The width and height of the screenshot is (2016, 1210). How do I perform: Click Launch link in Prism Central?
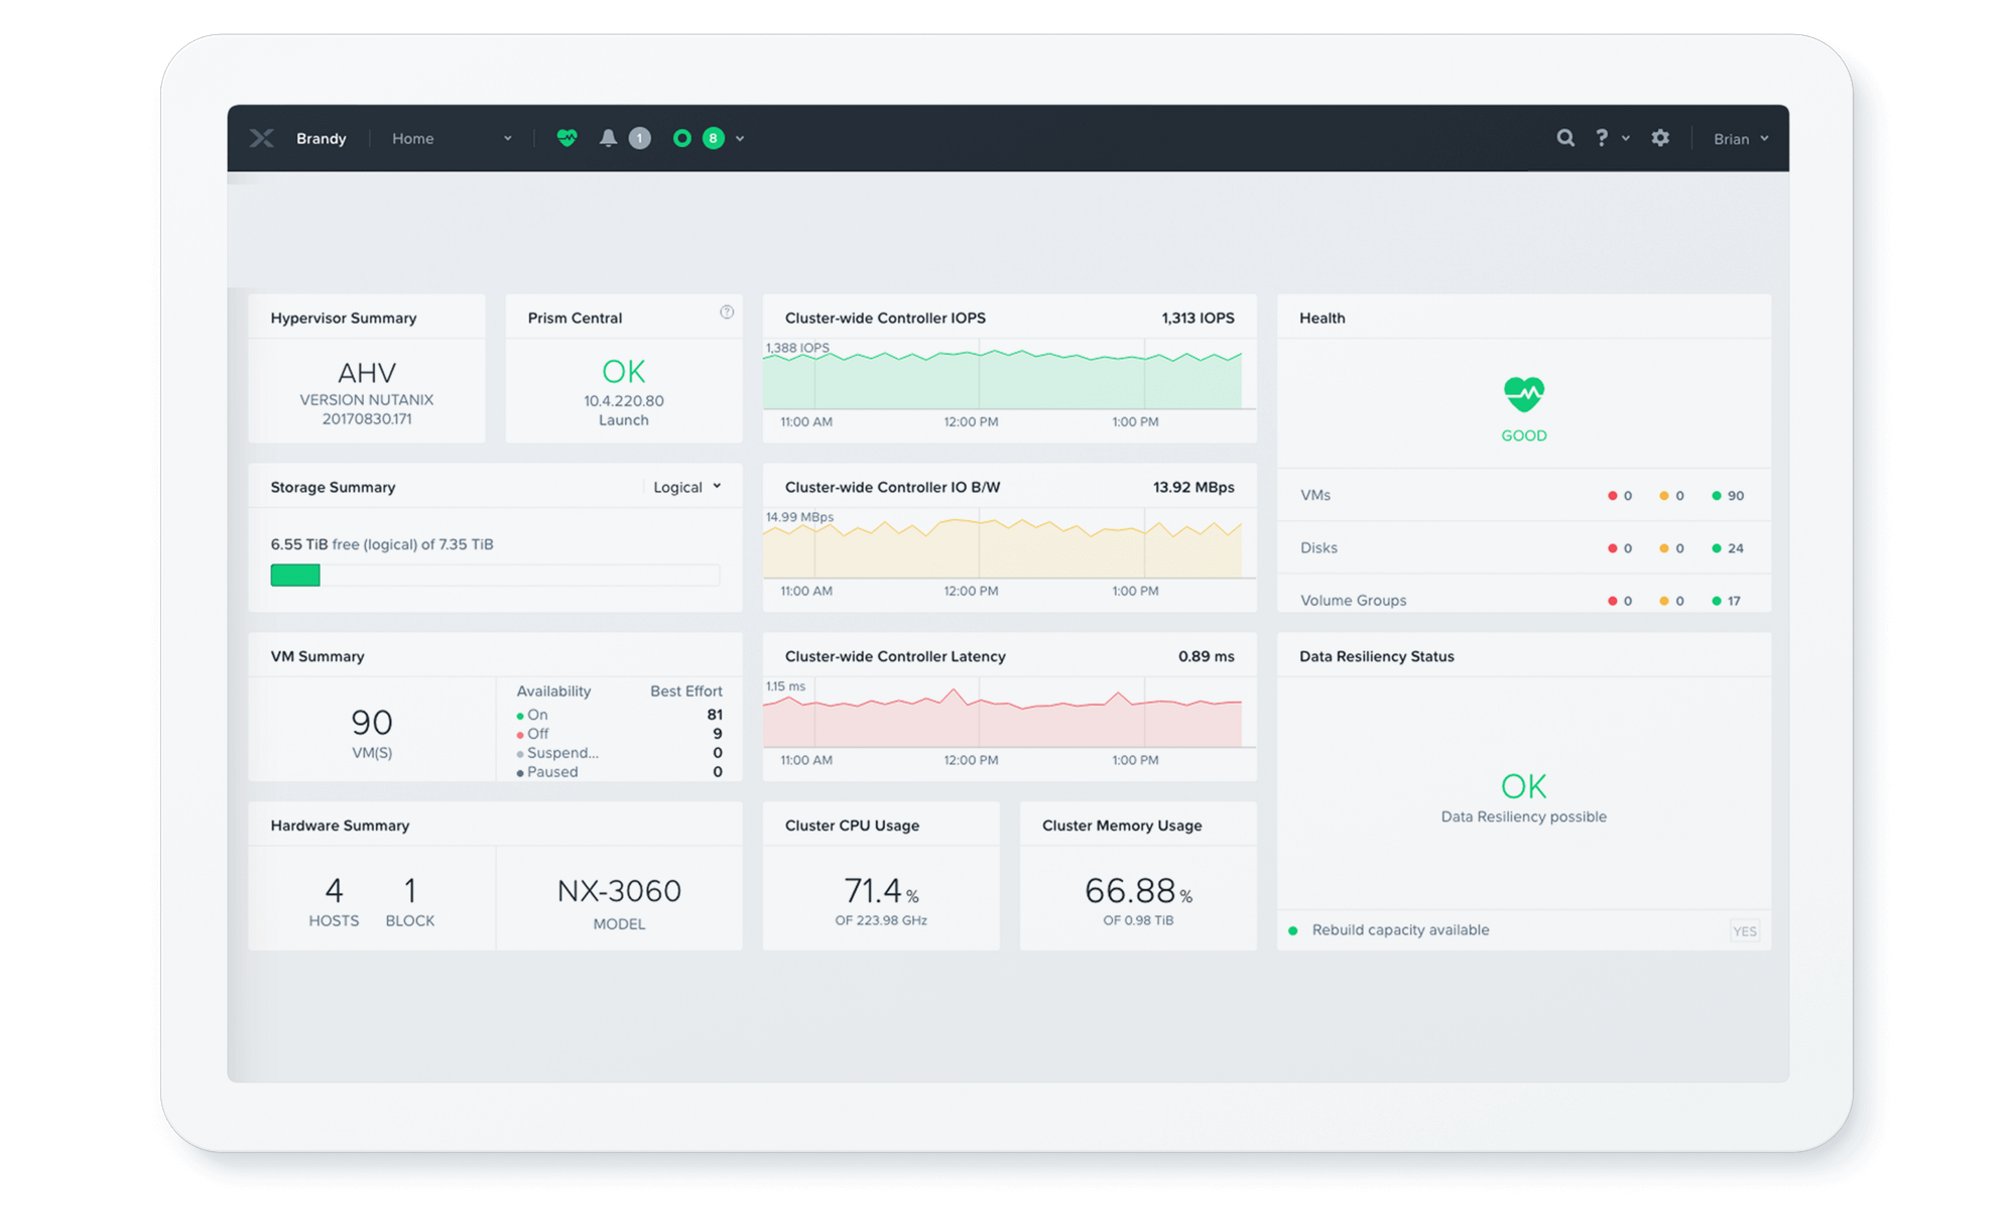[623, 420]
